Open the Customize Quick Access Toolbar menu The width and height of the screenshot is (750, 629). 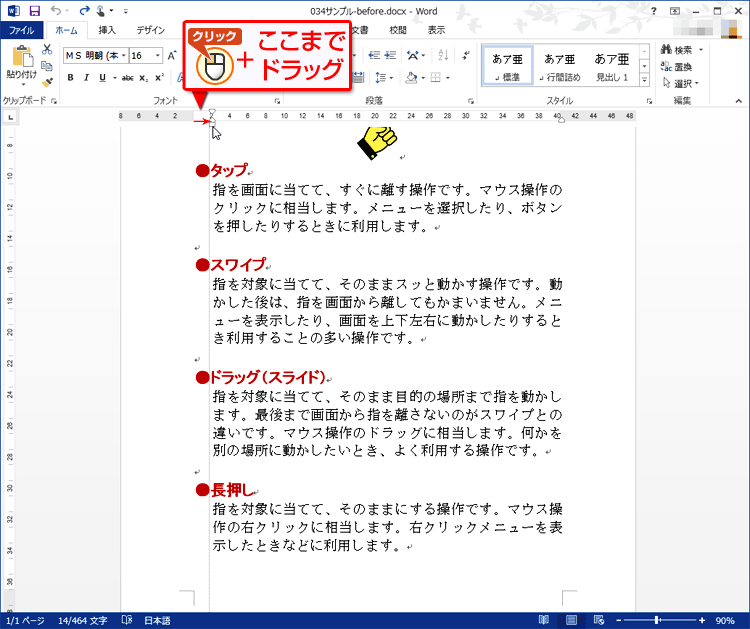click(125, 11)
